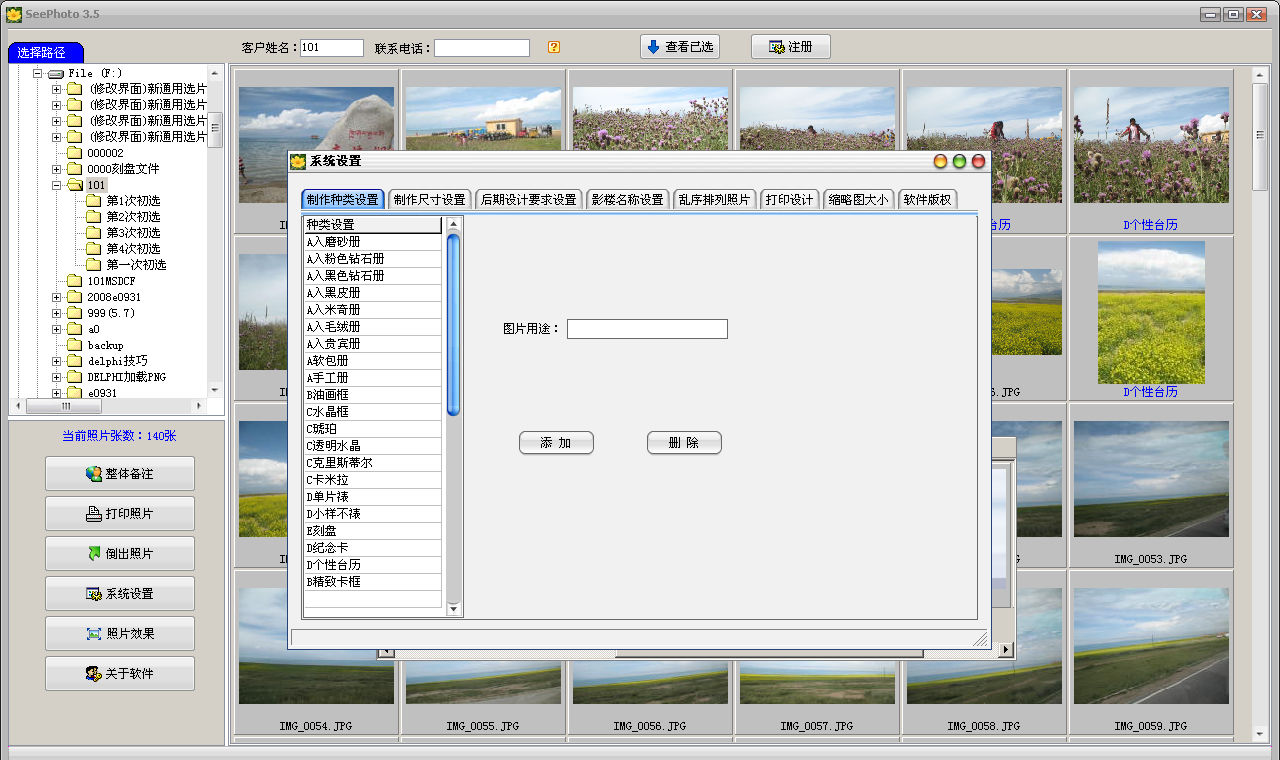Screen dimensions: 1280x760
Task: Select the 第1次初选 subfolder
Action: tap(133, 201)
